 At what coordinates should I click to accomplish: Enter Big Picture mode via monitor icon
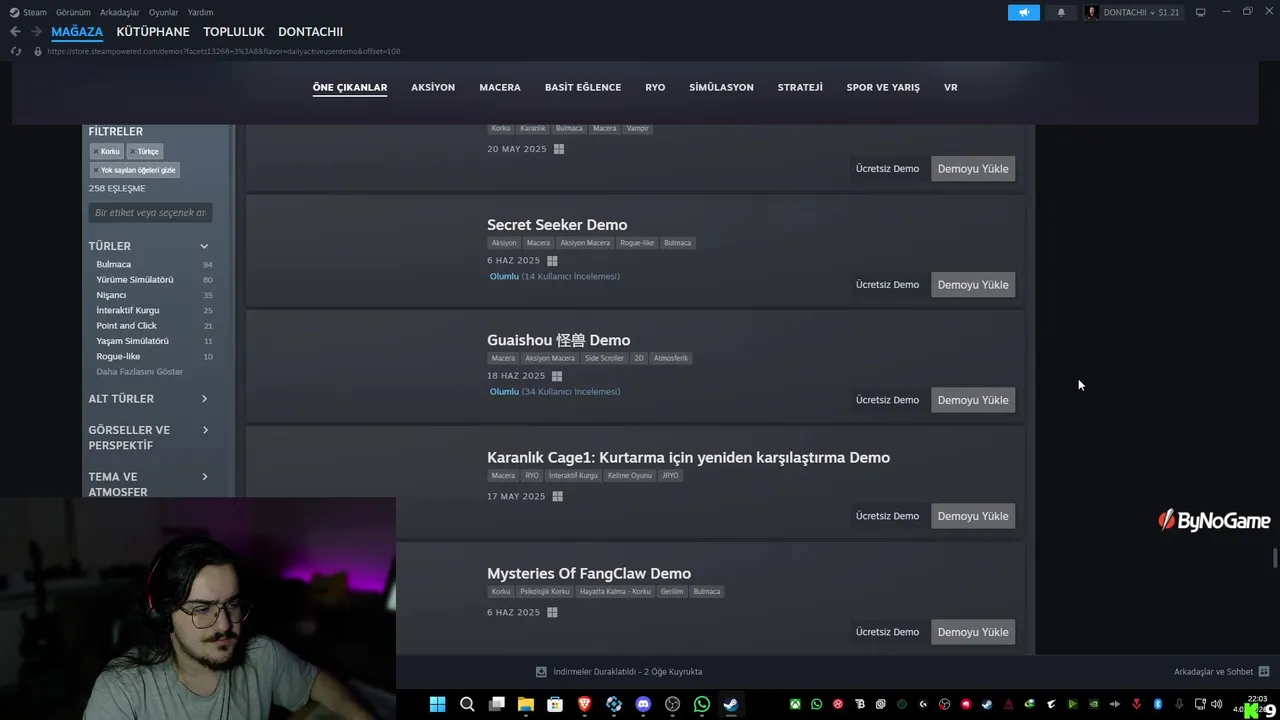click(1200, 12)
